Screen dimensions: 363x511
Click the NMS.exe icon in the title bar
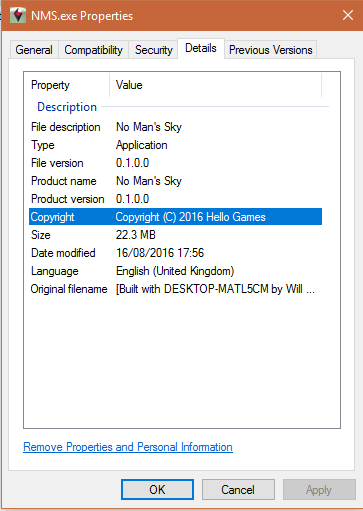18,15
